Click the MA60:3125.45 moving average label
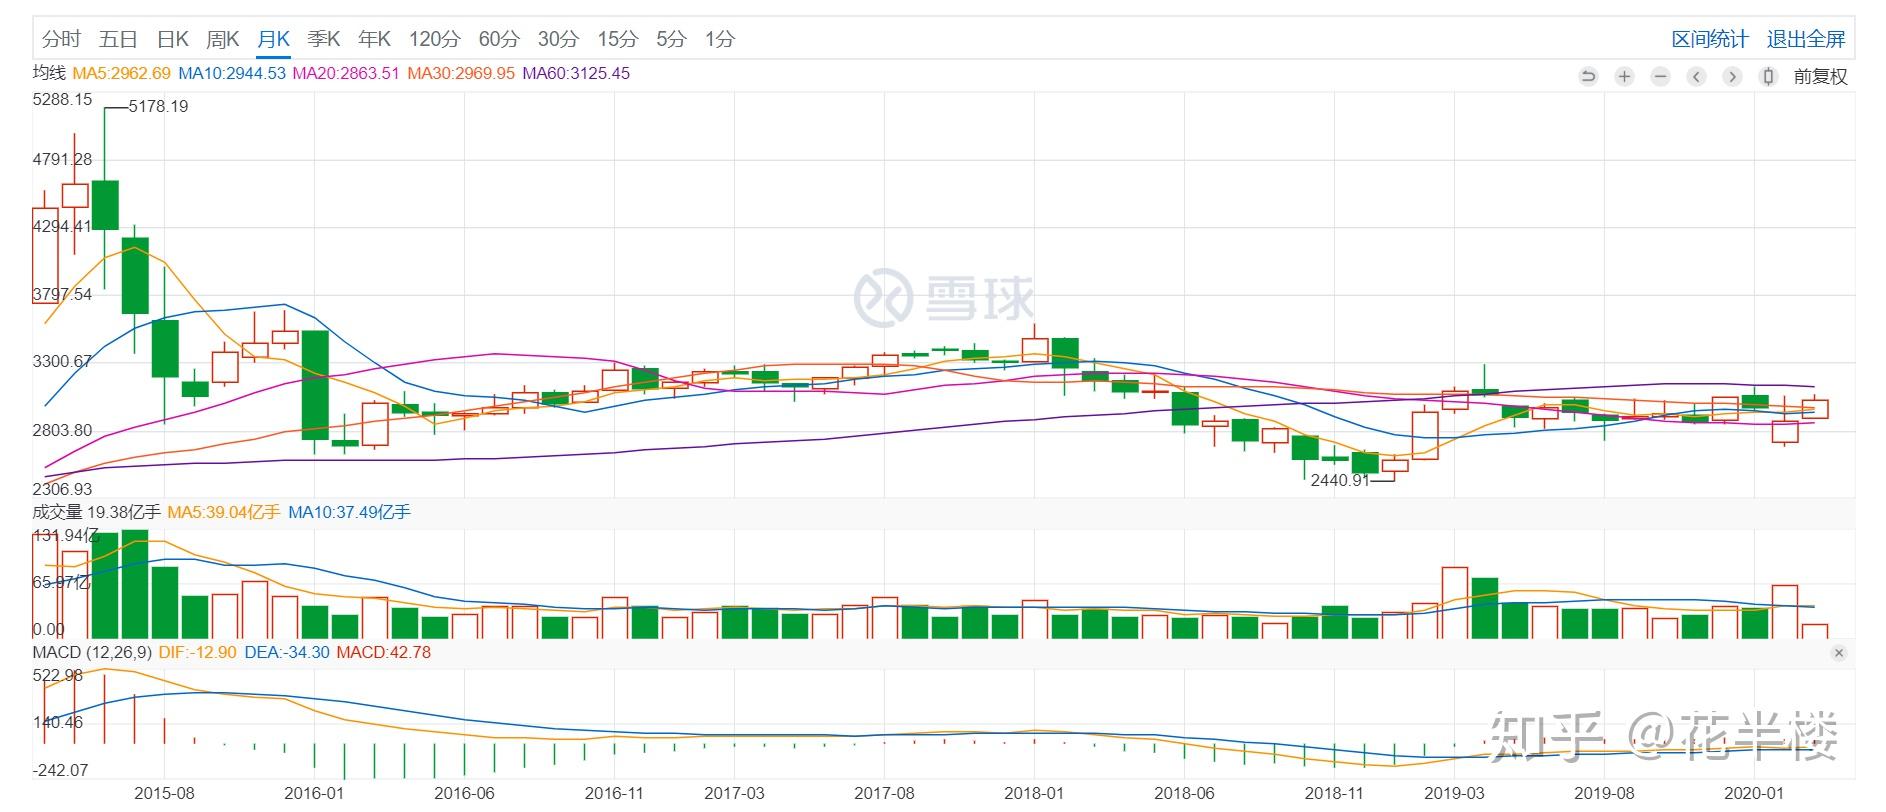Screen dimensions: 1886x812 click(x=576, y=73)
